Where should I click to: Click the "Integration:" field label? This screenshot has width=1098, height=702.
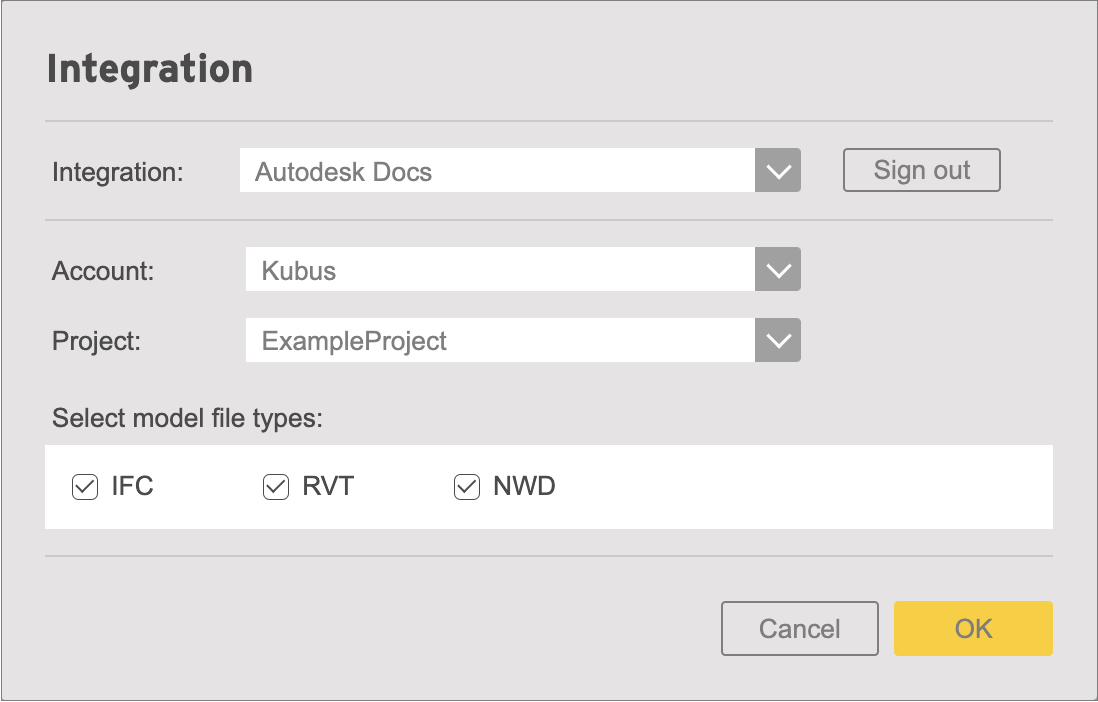(118, 172)
